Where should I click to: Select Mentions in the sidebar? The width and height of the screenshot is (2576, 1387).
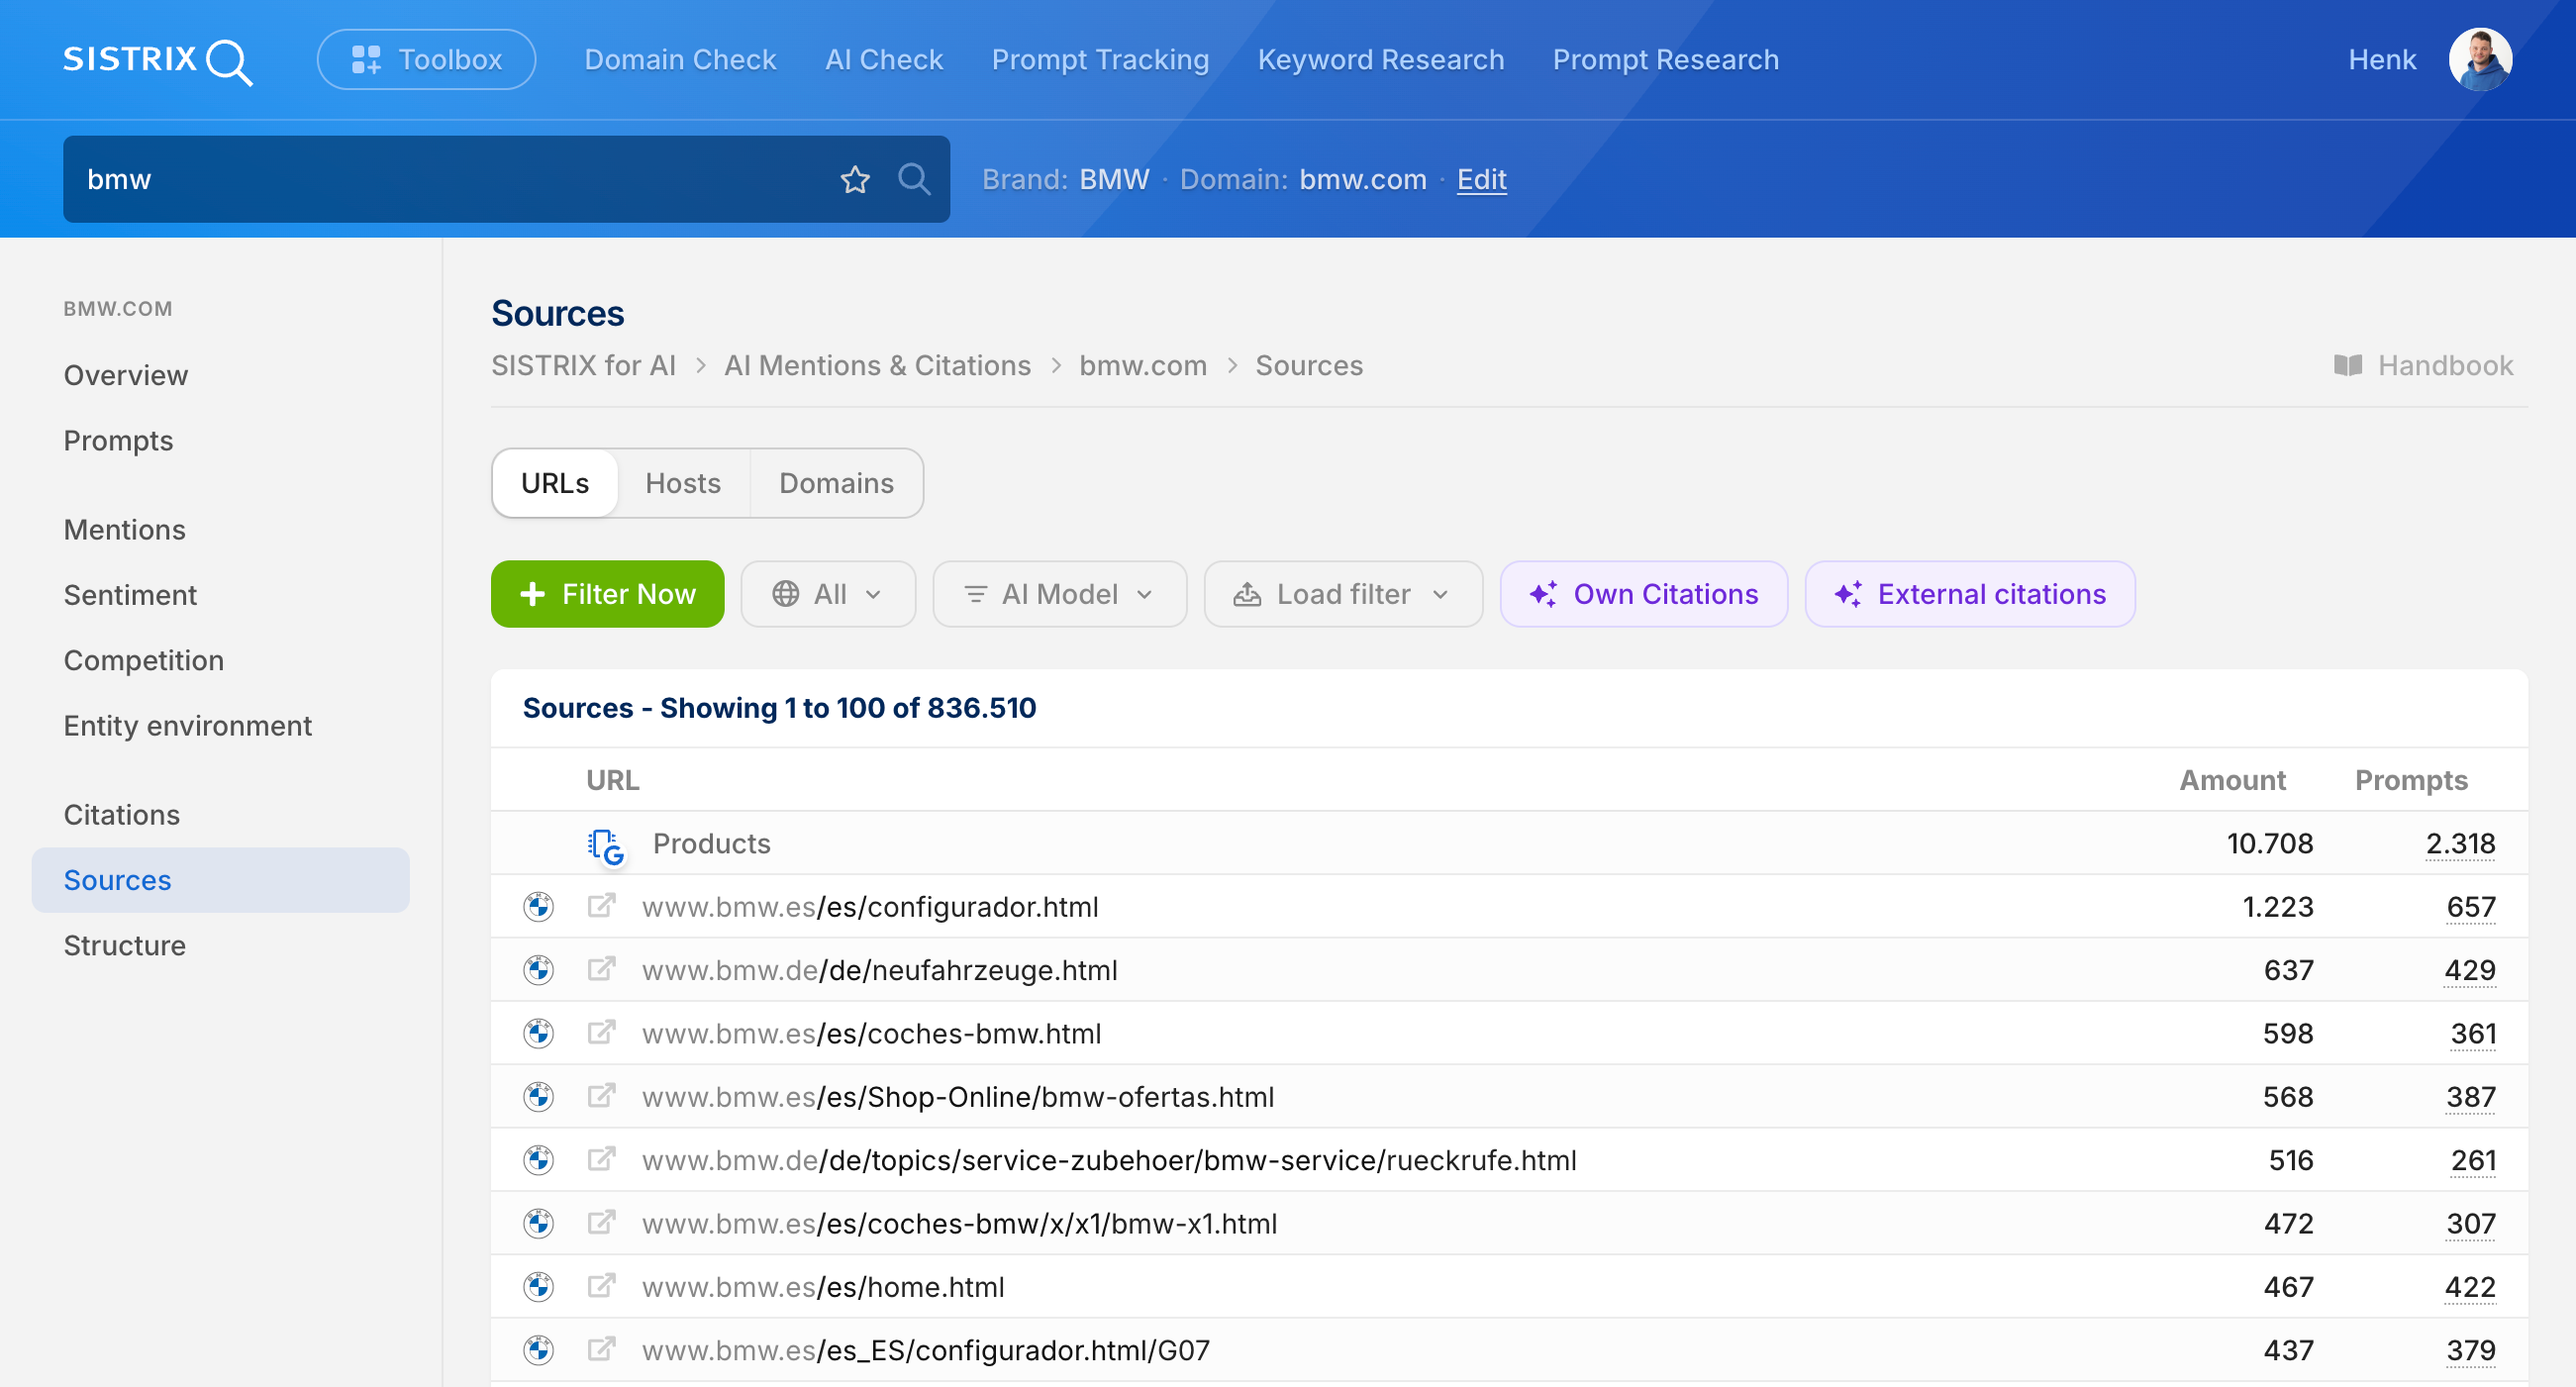coord(125,529)
